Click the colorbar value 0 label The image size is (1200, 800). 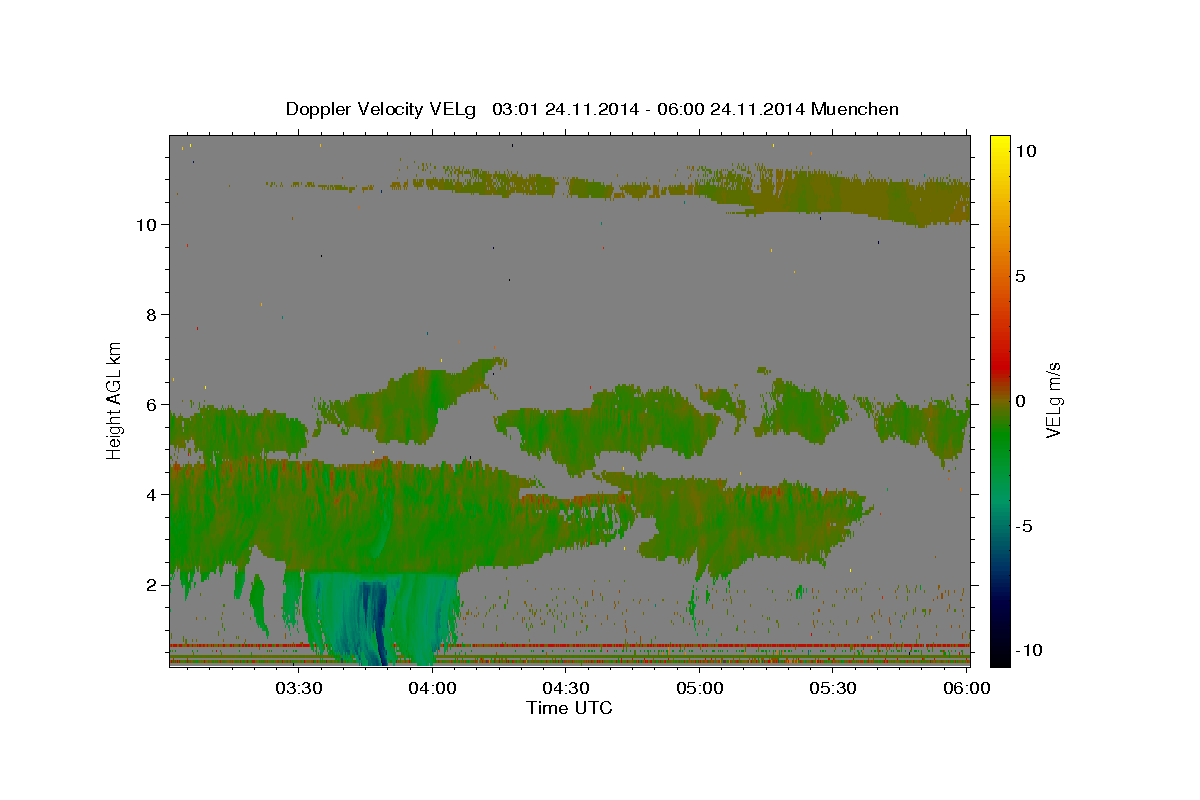tap(1020, 401)
